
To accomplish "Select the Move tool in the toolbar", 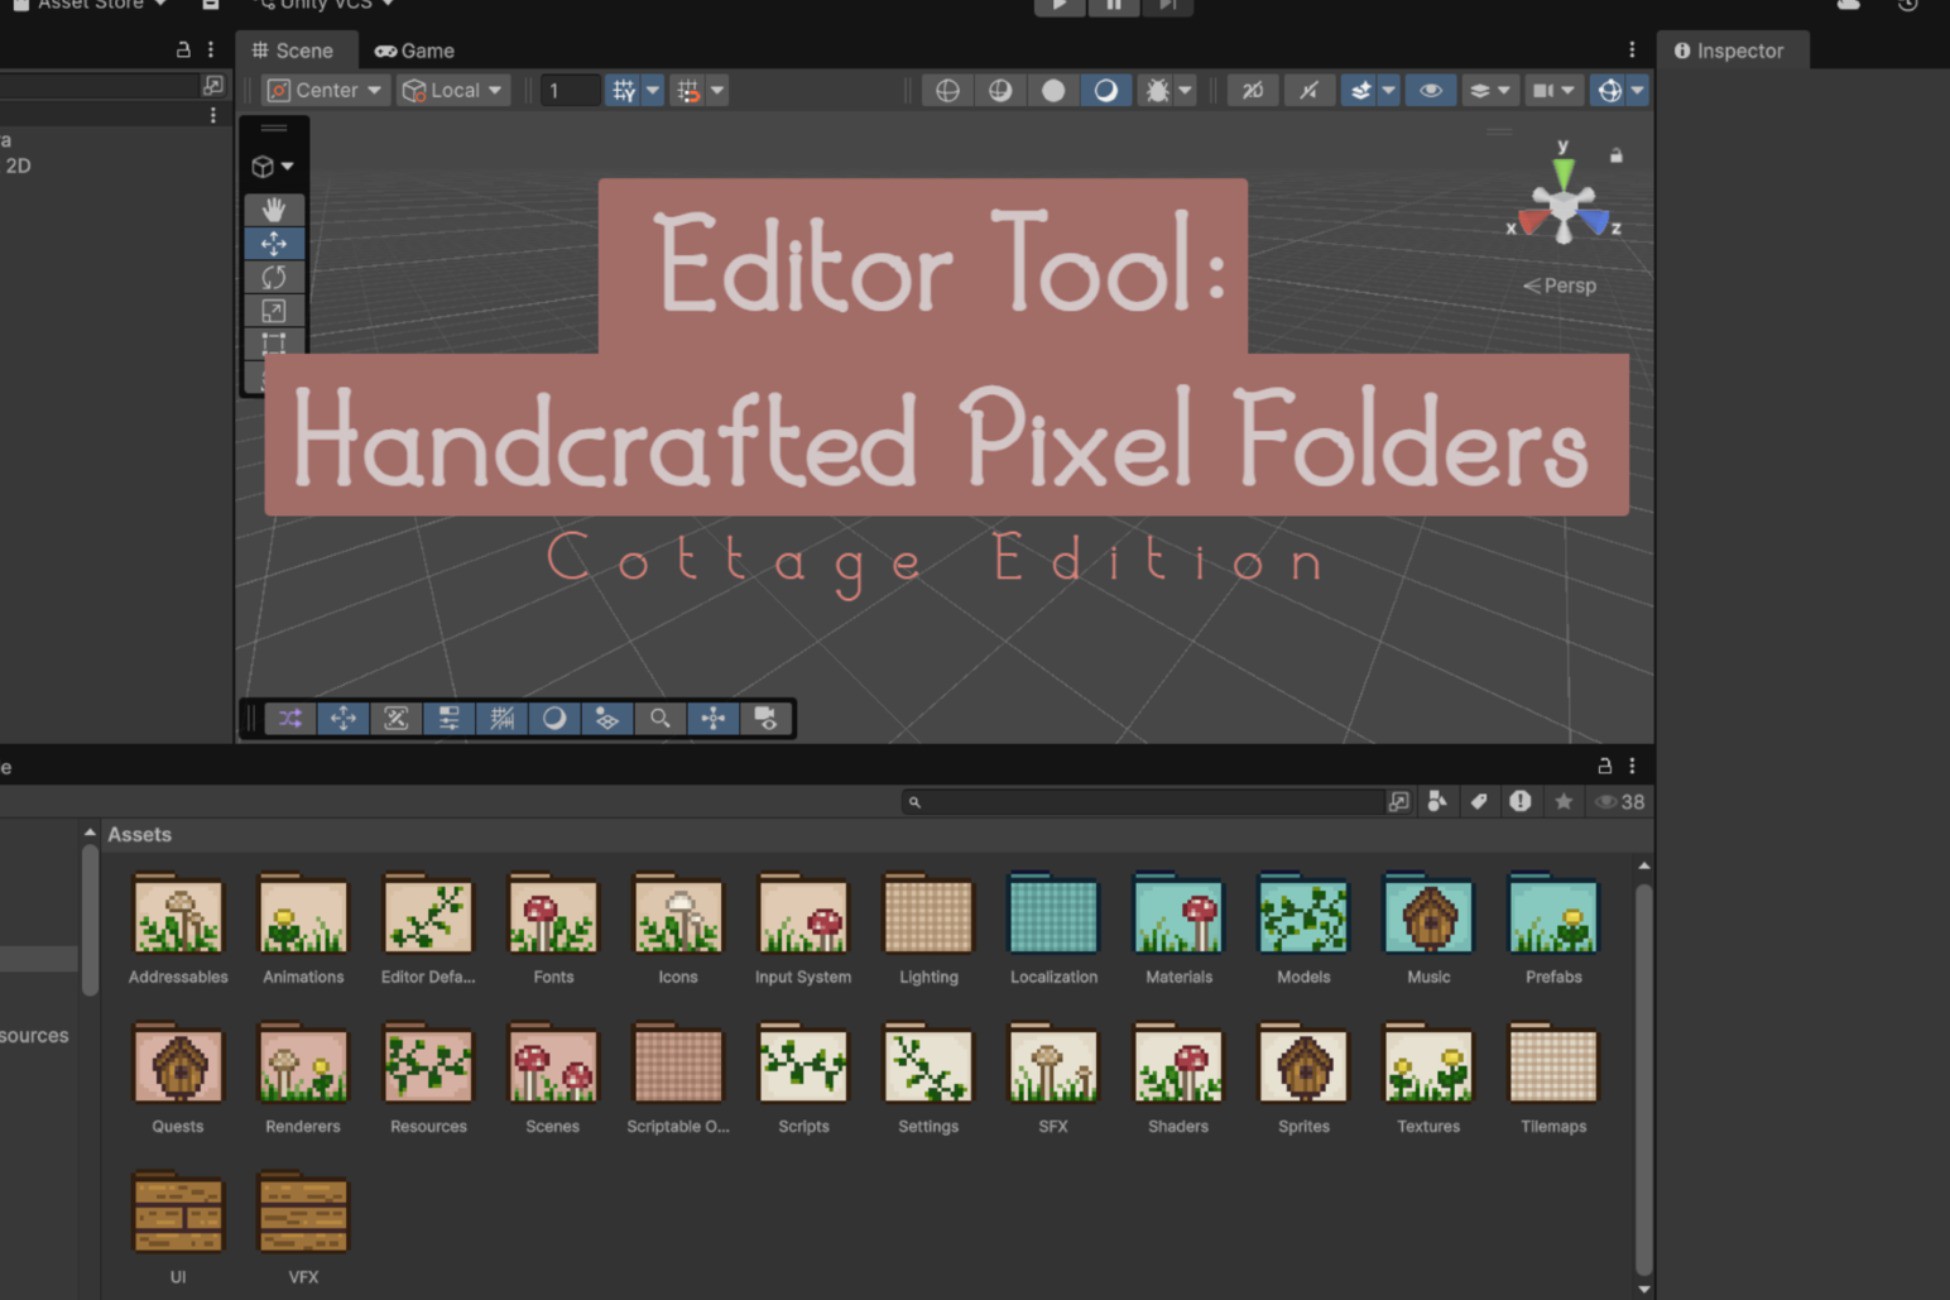I will click(273, 242).
